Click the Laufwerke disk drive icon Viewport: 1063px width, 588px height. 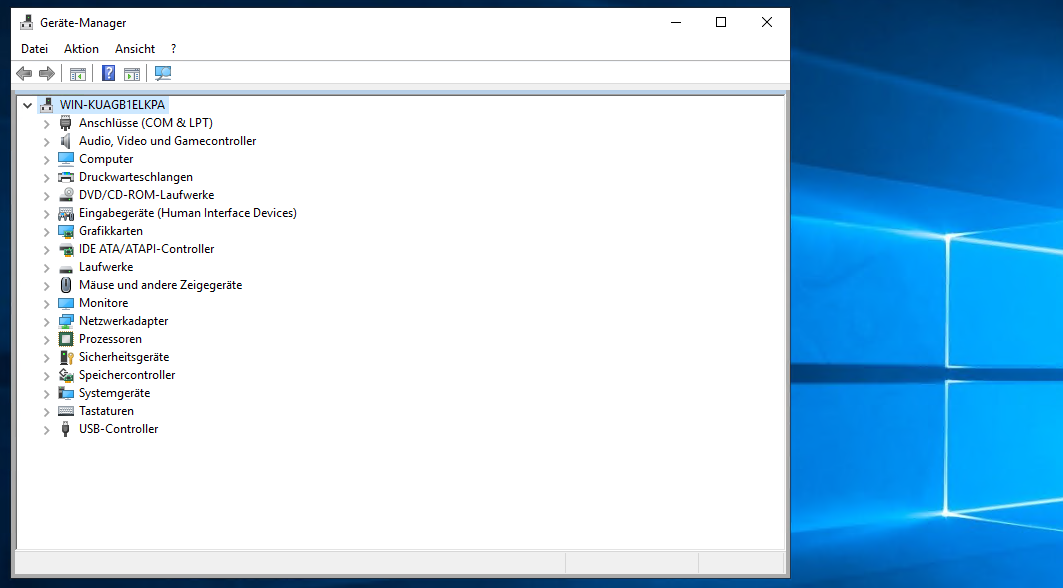tap(66, 267)
